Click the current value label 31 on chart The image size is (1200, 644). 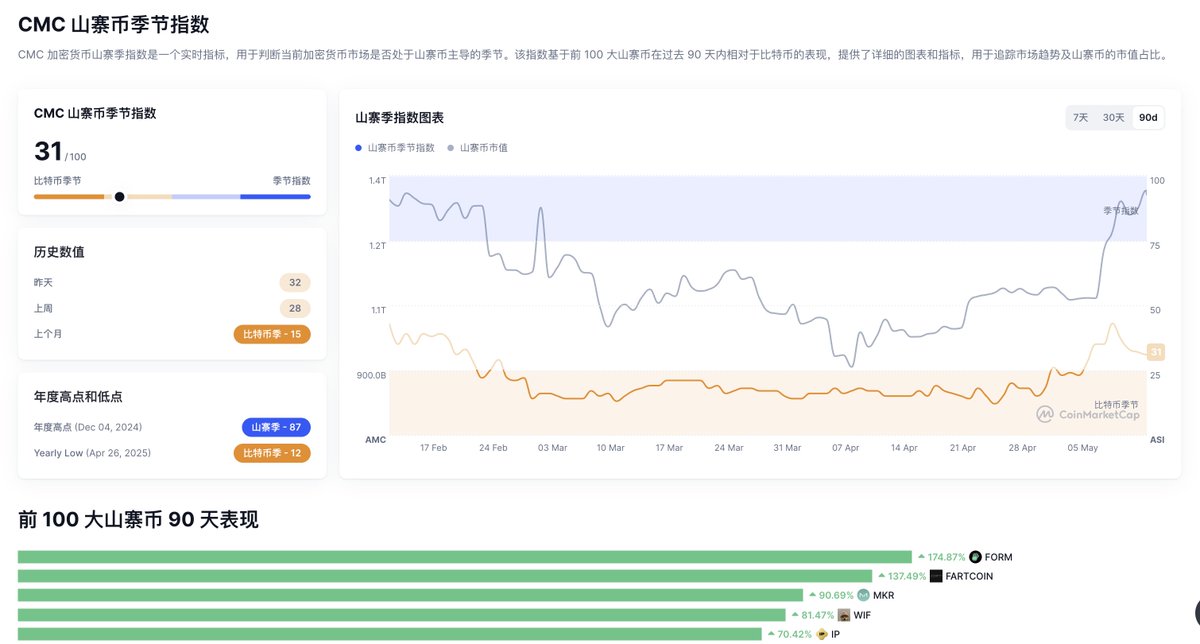point(1155,352)
